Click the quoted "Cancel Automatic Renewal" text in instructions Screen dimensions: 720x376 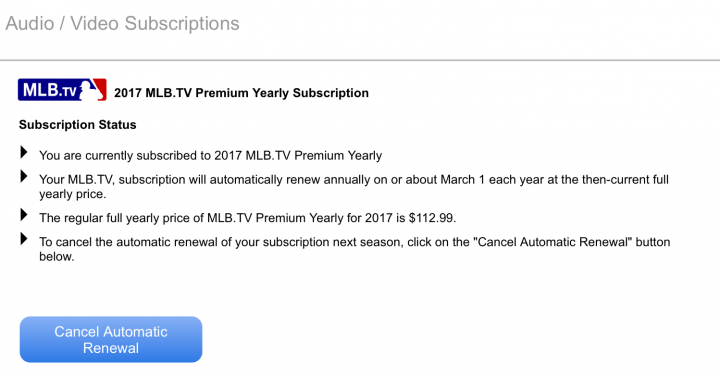555,242
